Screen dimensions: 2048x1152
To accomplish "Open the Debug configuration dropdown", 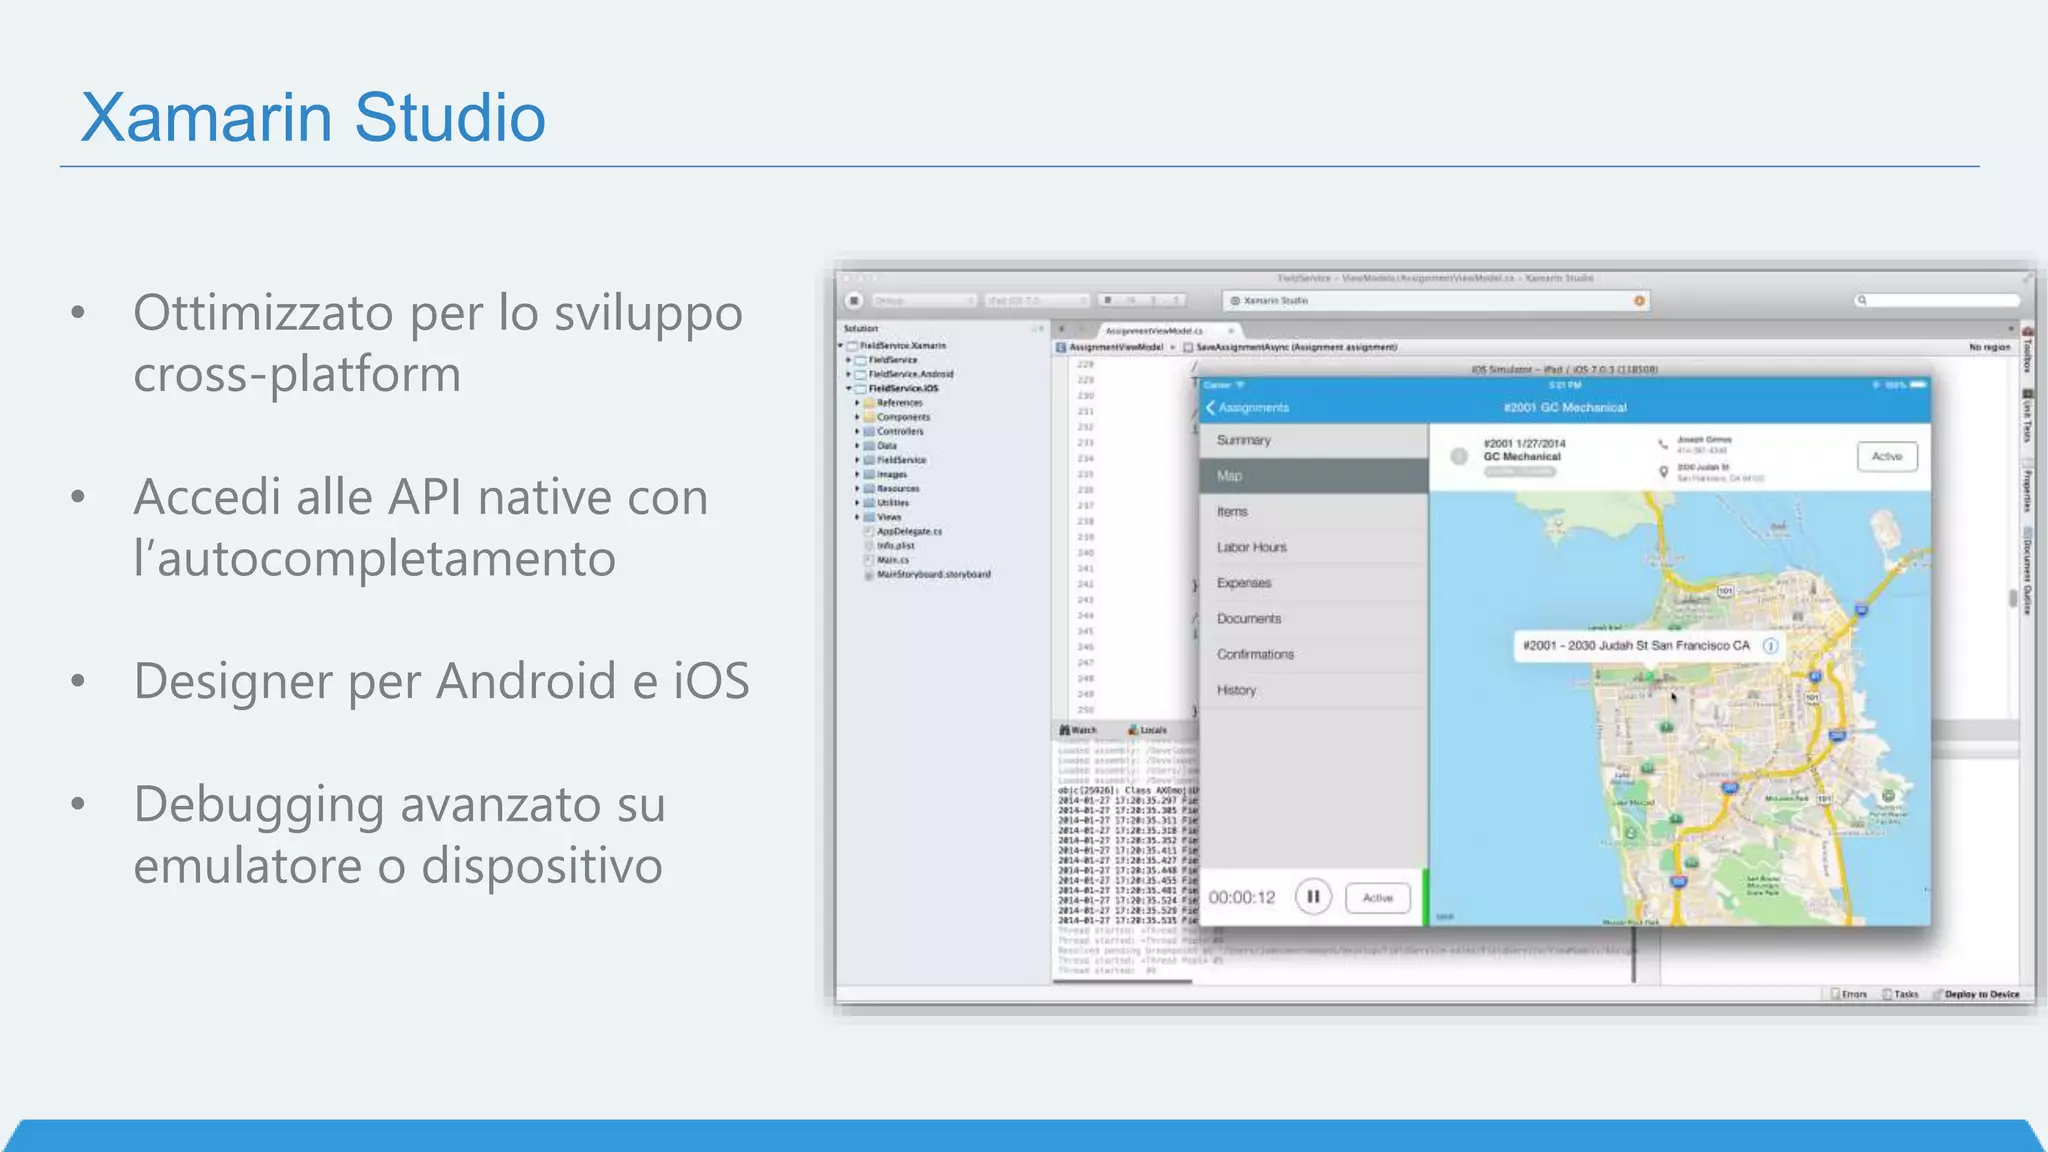I will coord(923,300).
